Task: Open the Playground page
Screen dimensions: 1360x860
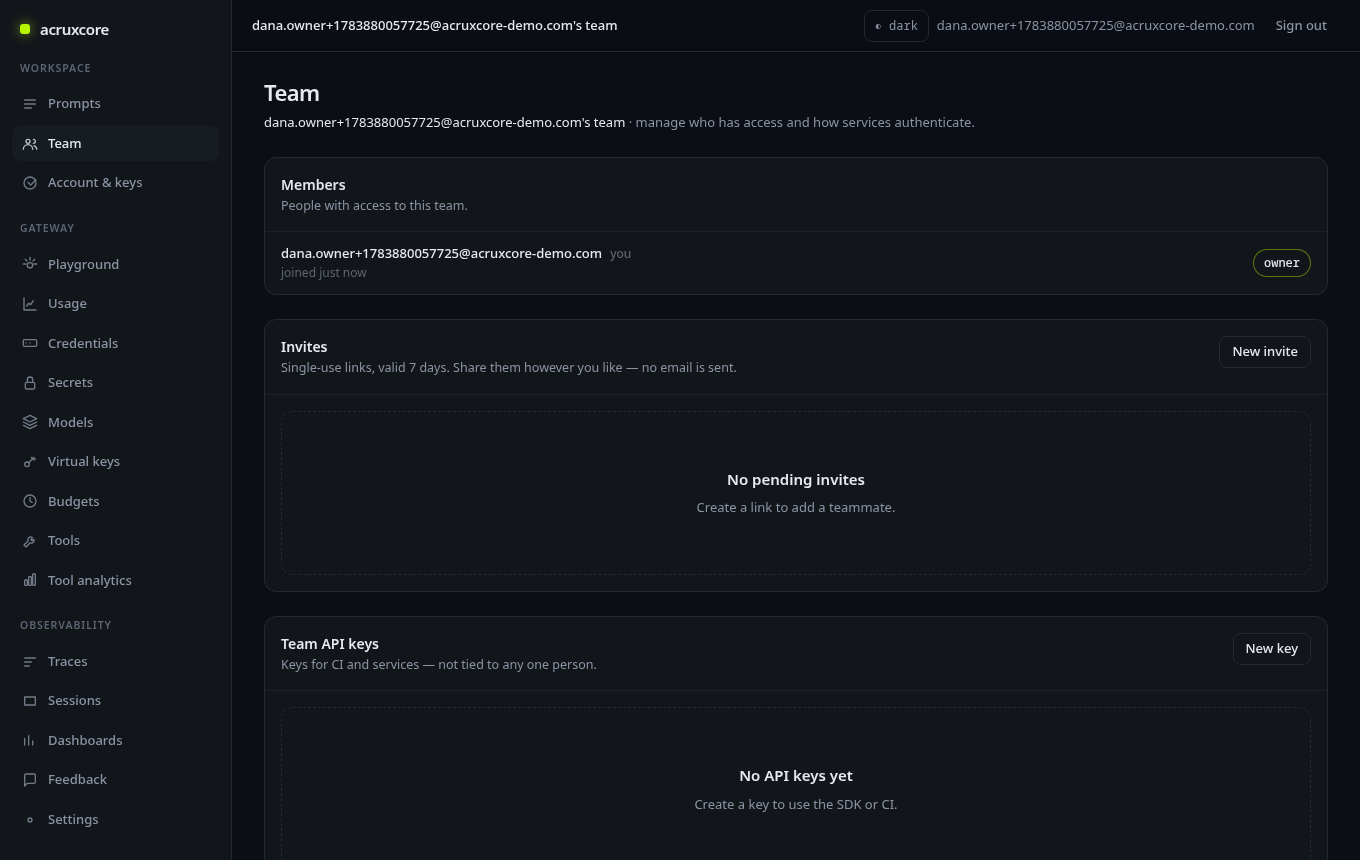Action: [x=115, y=264]
